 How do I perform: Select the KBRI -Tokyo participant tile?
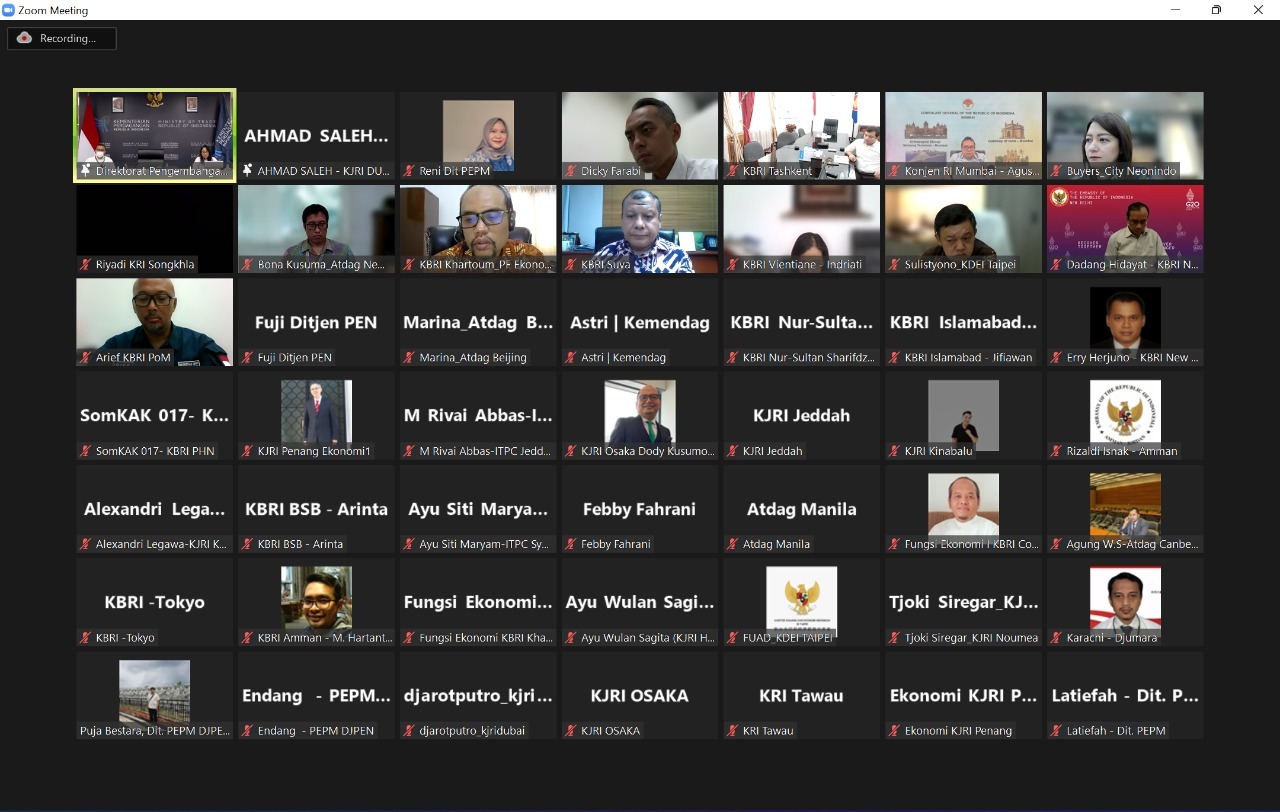click(155, 602)
